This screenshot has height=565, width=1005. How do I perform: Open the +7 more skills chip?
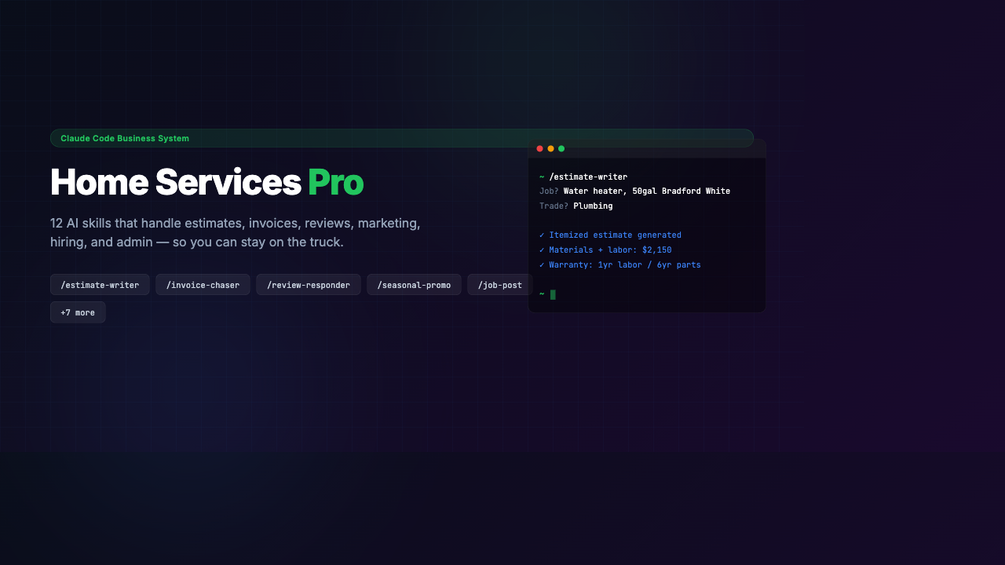point(78,313)
